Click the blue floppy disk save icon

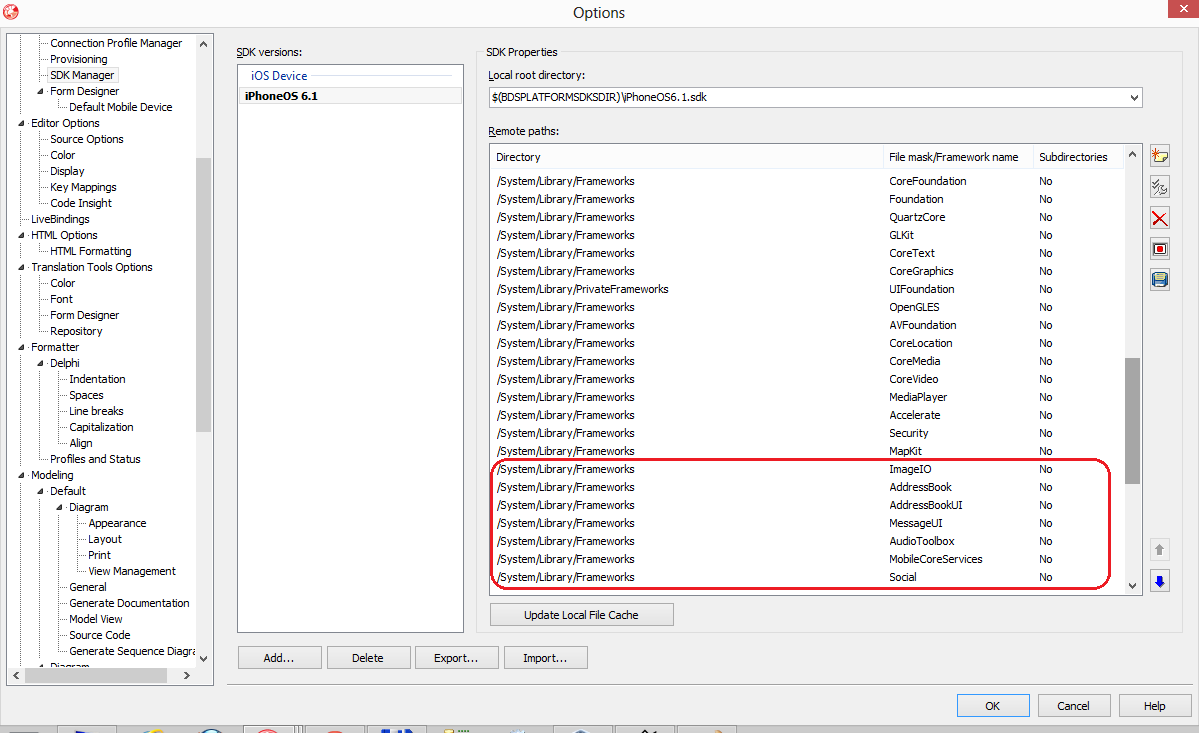click(x=1160, y=280)
